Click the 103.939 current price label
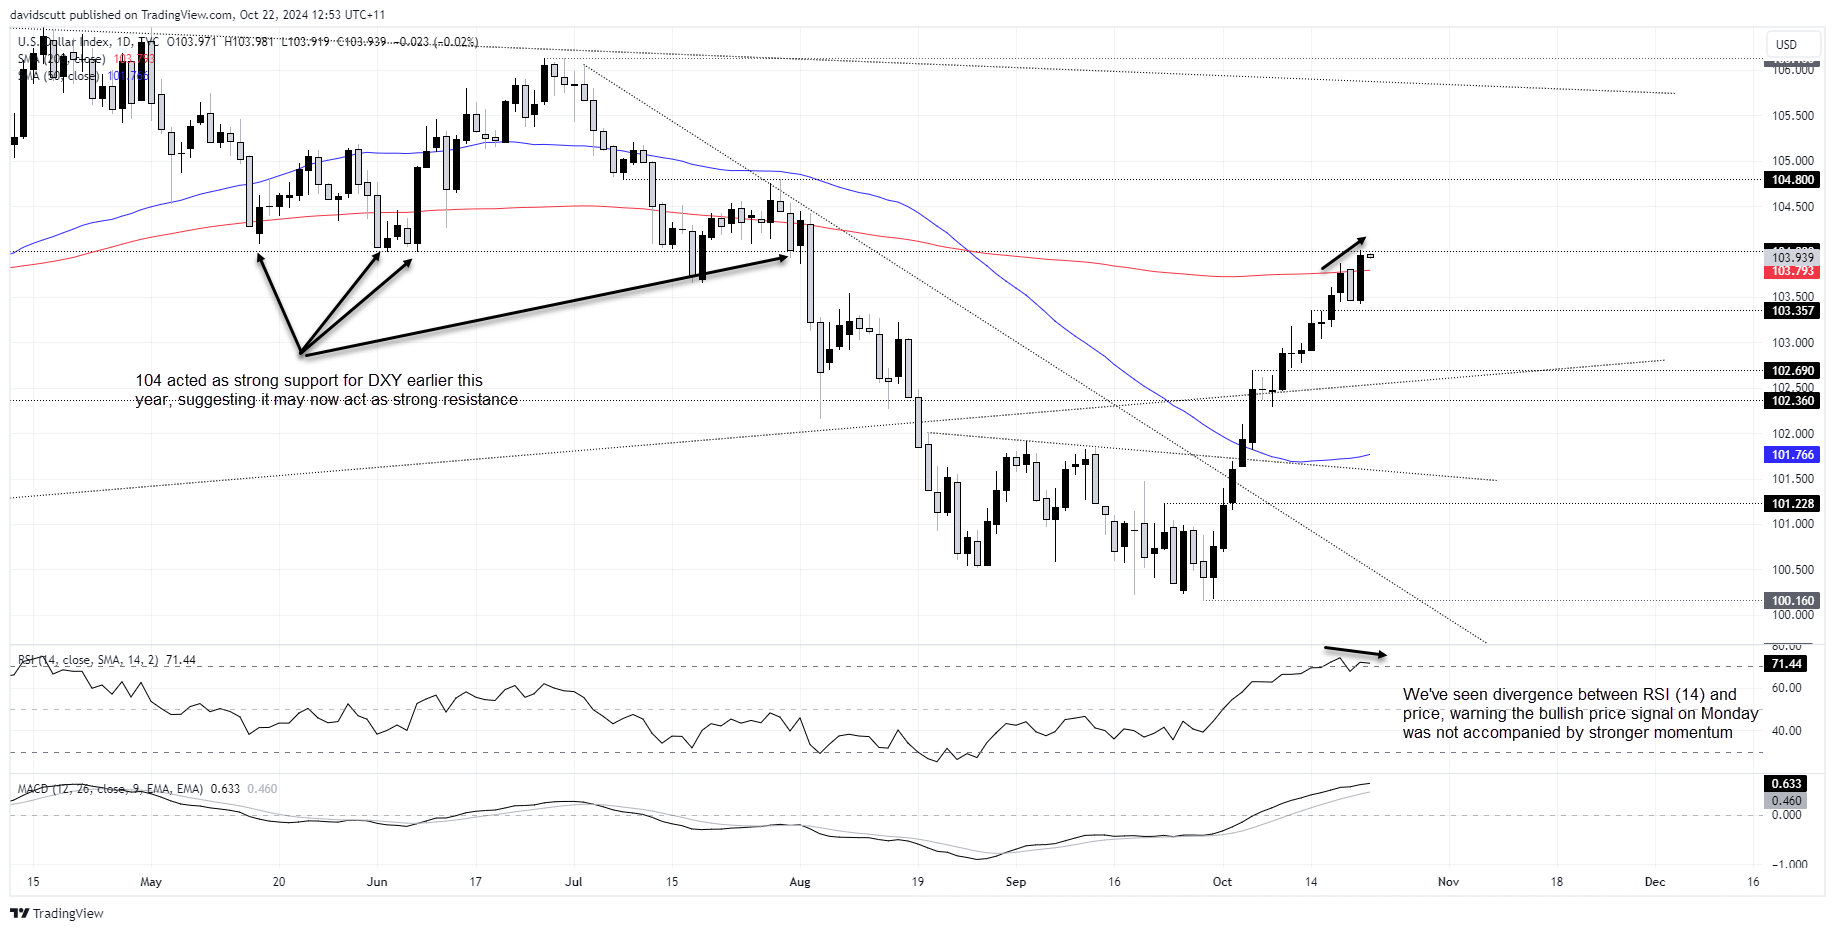The width and height of the screenshot is (1835, 931). (1792, 257)
